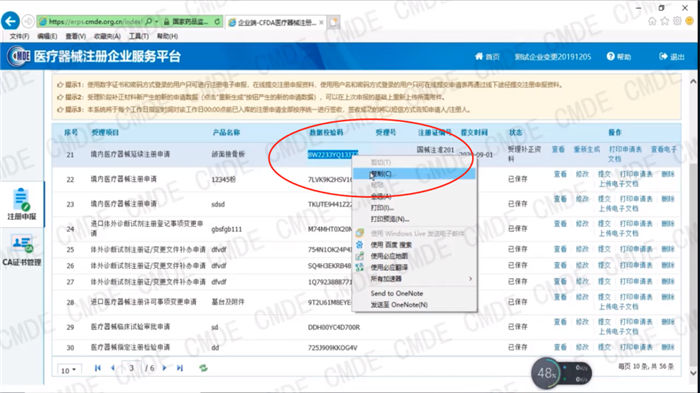The height and width of the screenshot is (393, 700).
Task: Open the 工具(T) menu
Action: click(139, 36)
